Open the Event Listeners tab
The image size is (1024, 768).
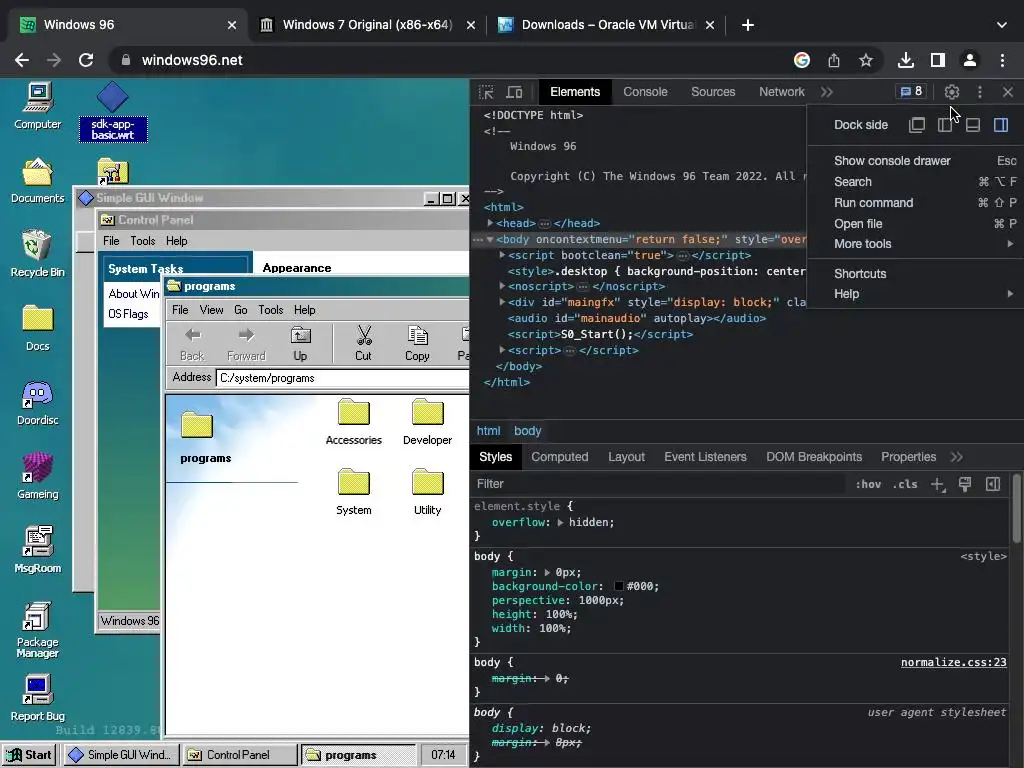(x=705, y=457)
